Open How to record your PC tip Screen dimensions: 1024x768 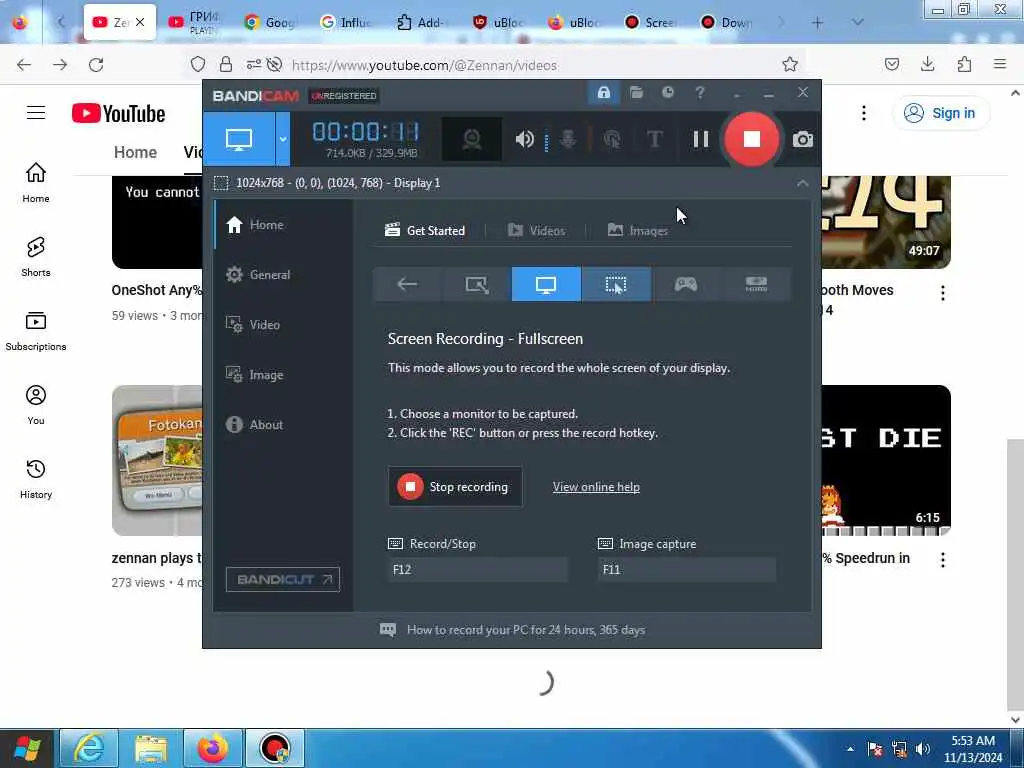pos(513,630)
